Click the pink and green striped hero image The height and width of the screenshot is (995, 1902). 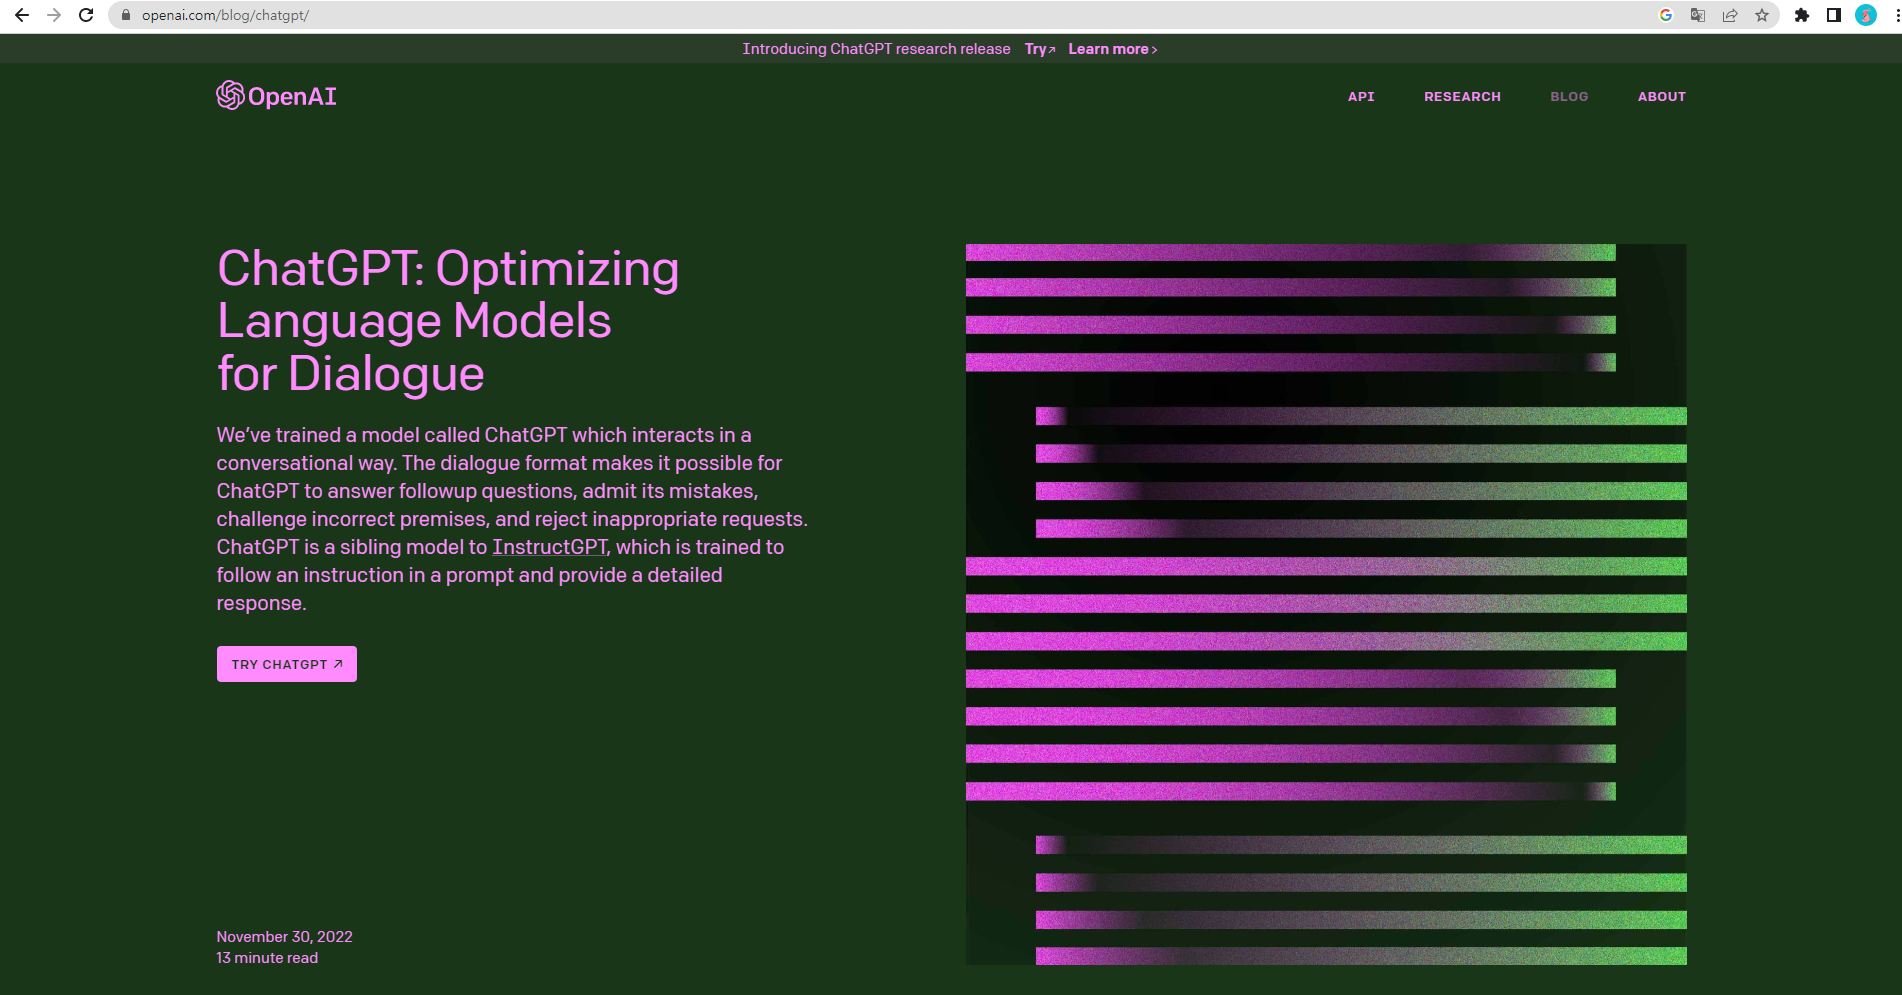tap(1326, 604)
